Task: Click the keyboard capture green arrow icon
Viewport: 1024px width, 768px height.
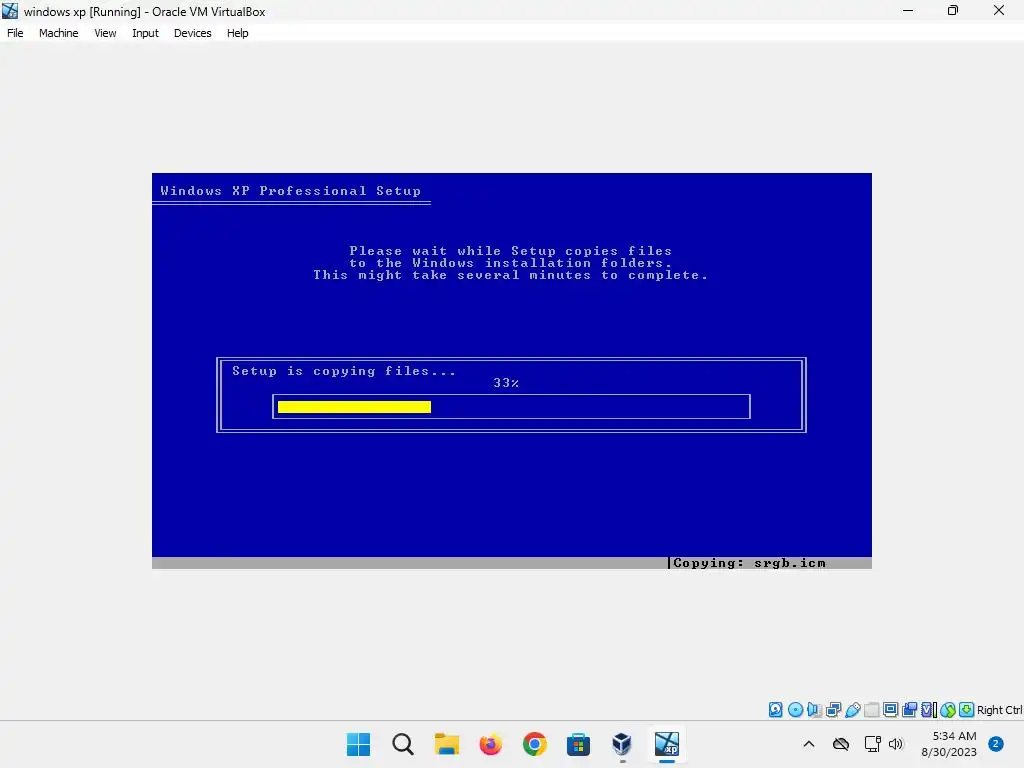Action: tap(967, 710)
